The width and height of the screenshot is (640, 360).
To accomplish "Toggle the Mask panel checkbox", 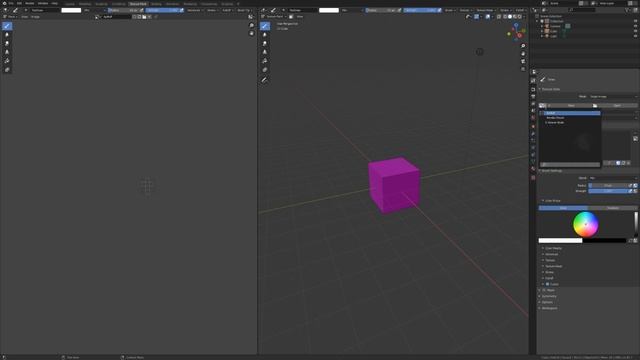I will click(x=544, y=290).
